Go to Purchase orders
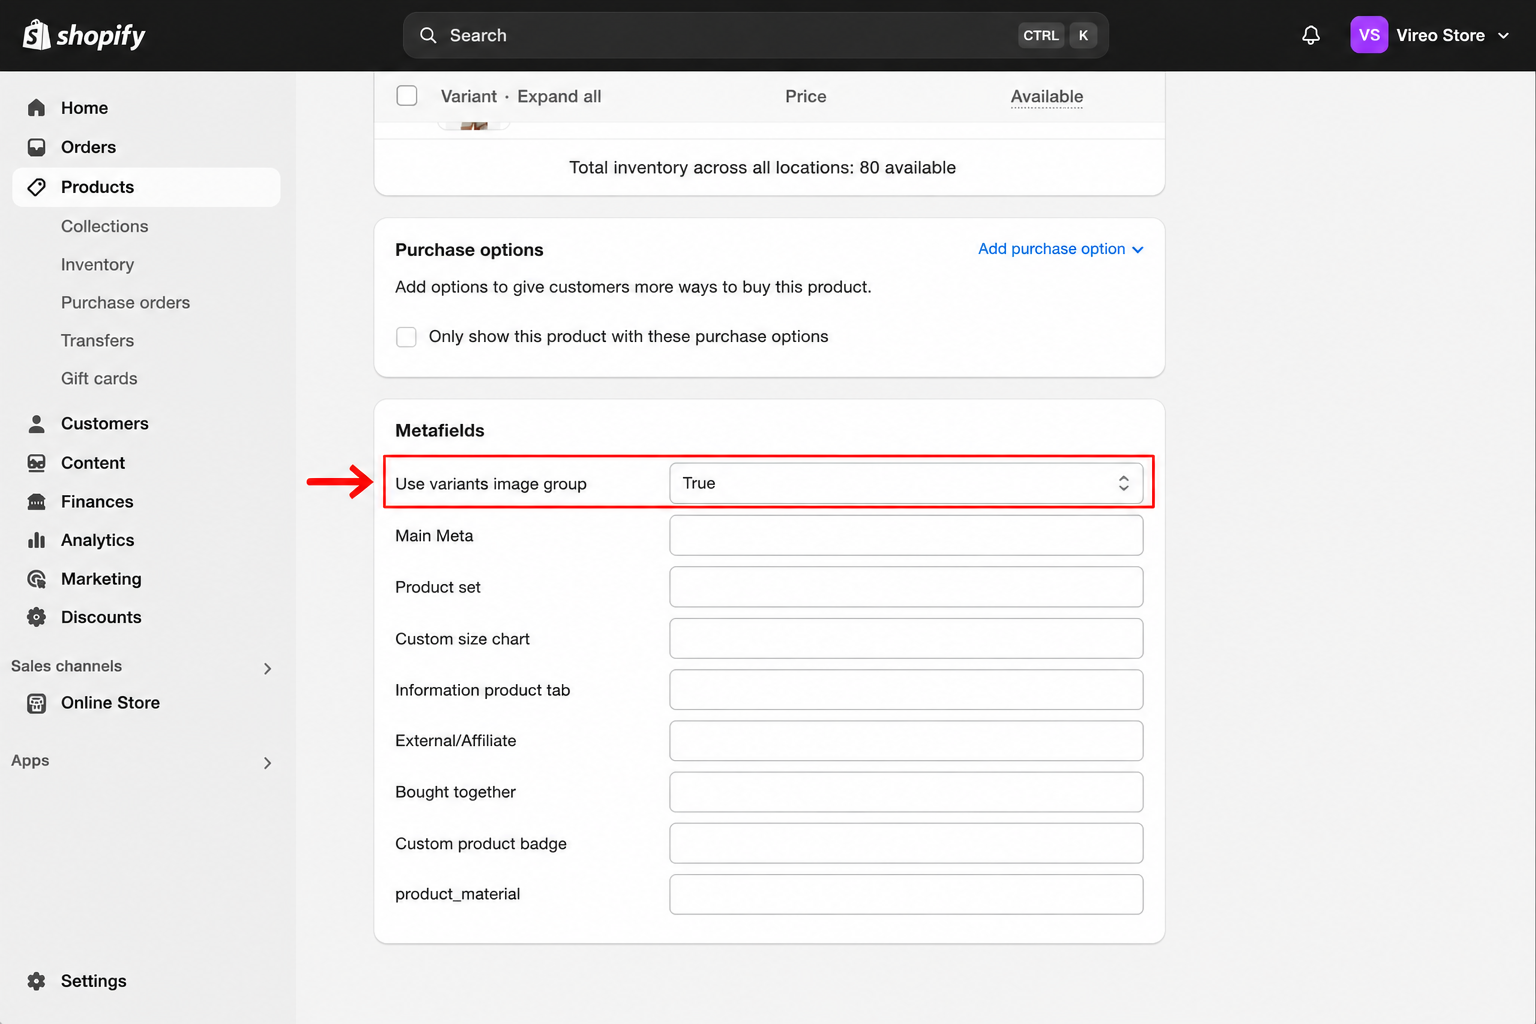 click(x=125, y=302)
